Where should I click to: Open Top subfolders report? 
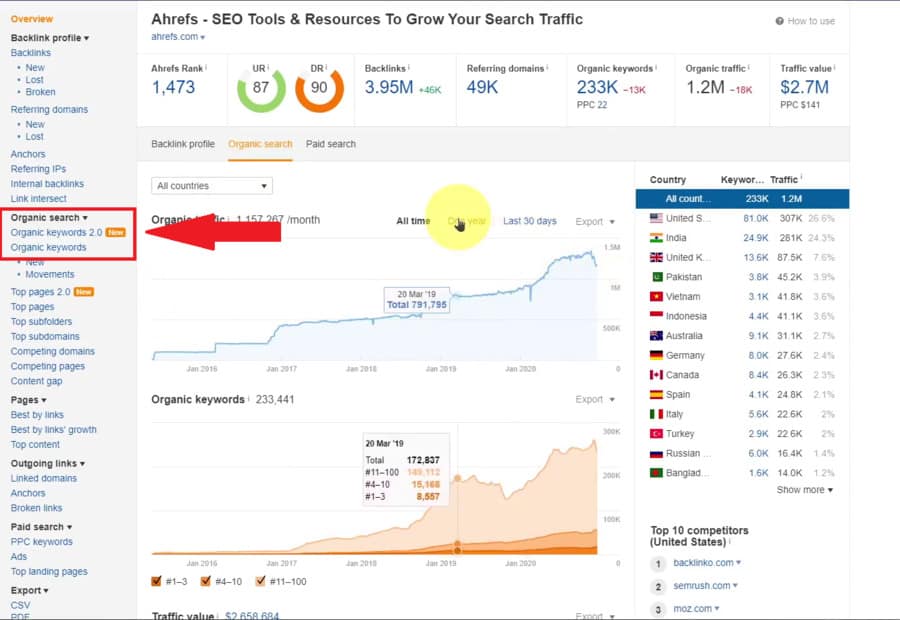point(41,321)
